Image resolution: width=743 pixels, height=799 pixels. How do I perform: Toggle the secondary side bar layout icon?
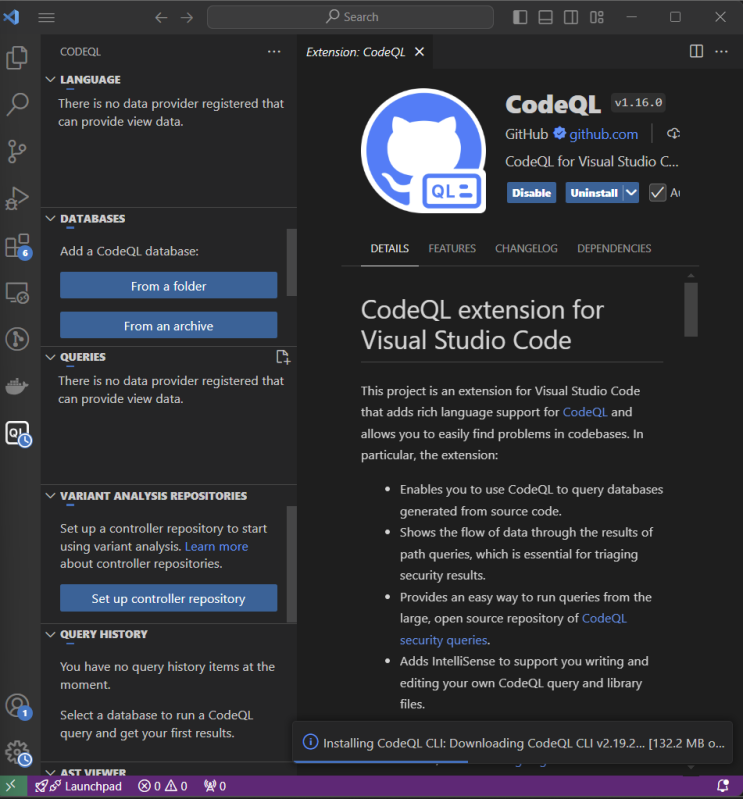pyautogui.click(x=571, y=17)
